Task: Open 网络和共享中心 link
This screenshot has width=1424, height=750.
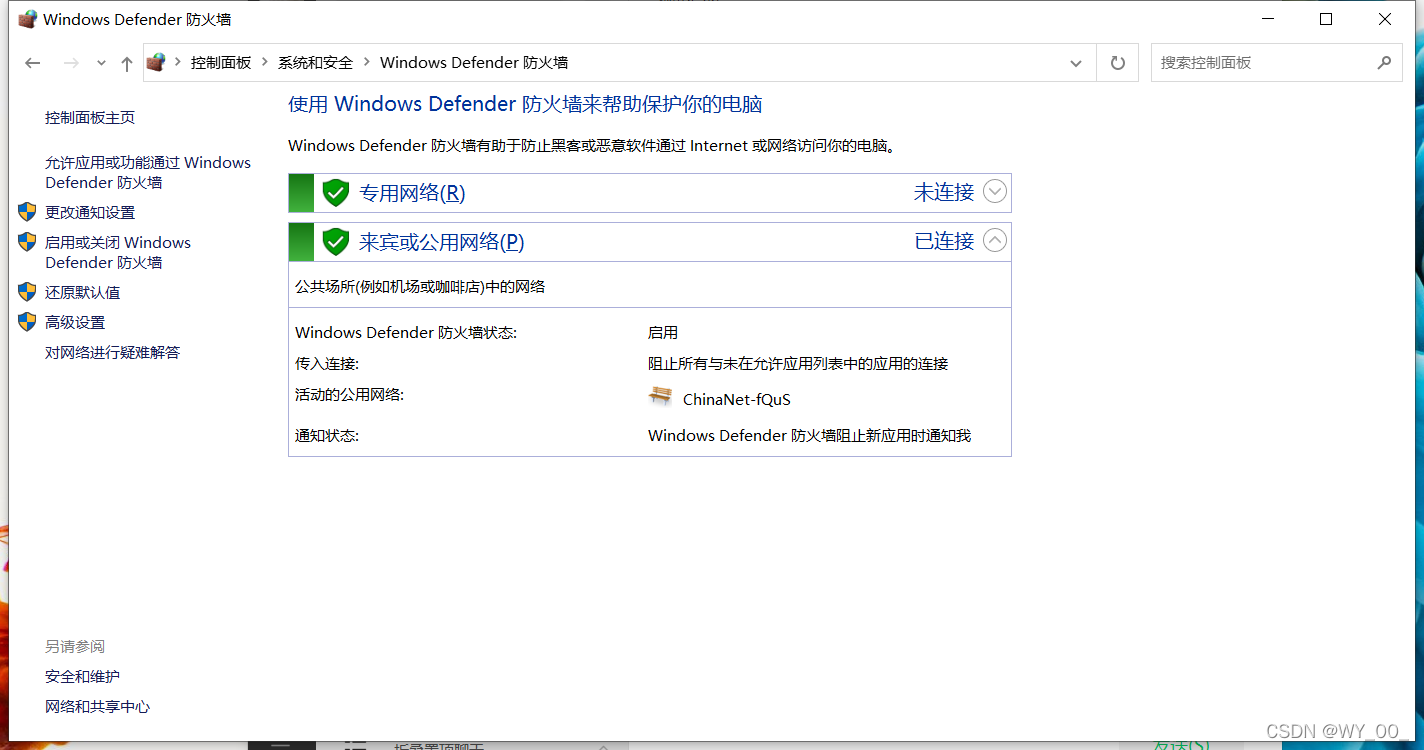Action: [x=97, y=706]
